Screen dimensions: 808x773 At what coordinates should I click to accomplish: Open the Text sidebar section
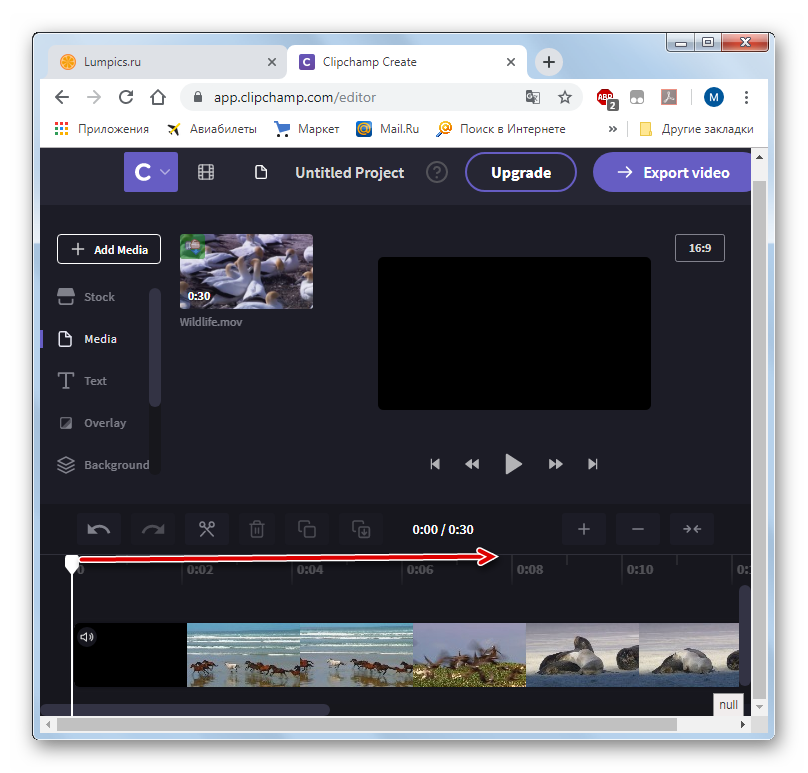coord(95,381)
